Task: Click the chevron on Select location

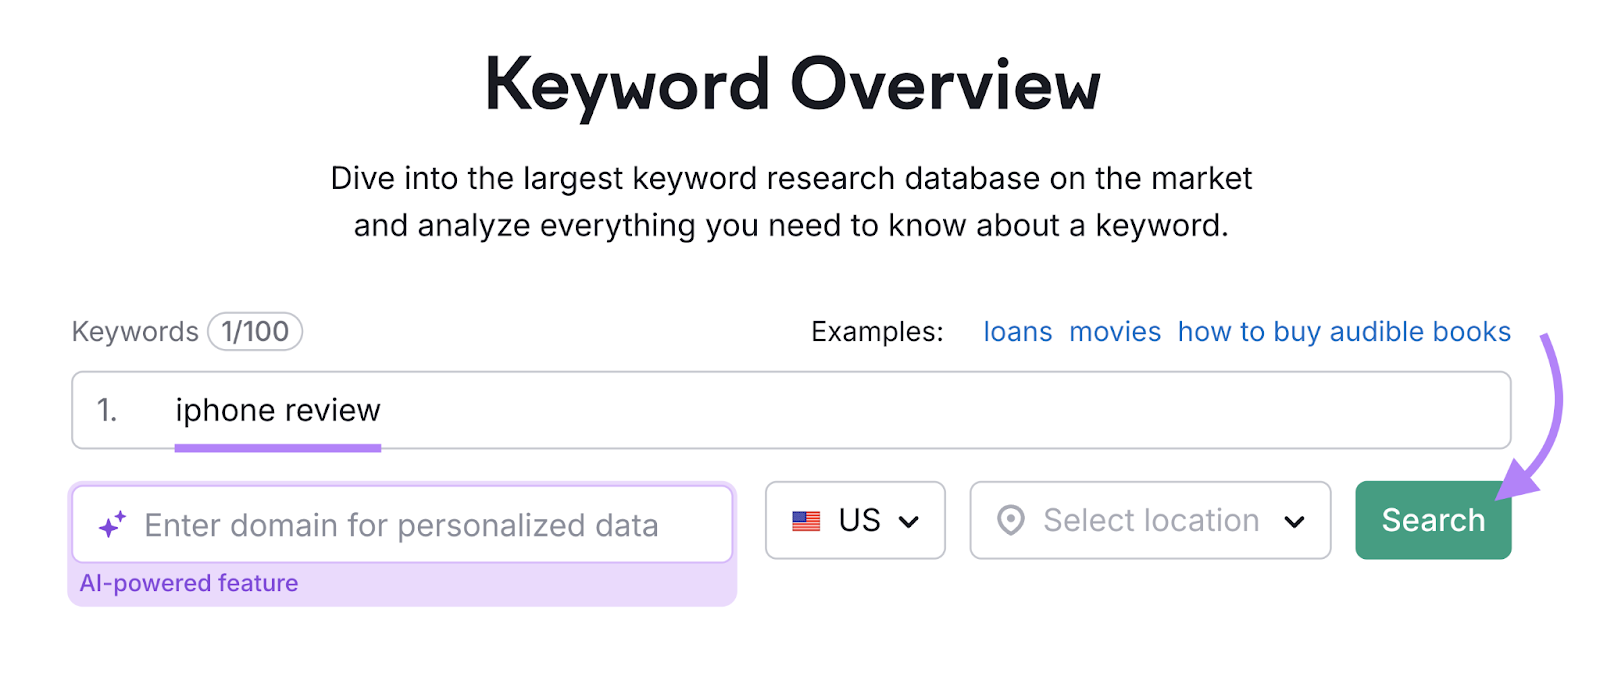Action: (1295, 520)
